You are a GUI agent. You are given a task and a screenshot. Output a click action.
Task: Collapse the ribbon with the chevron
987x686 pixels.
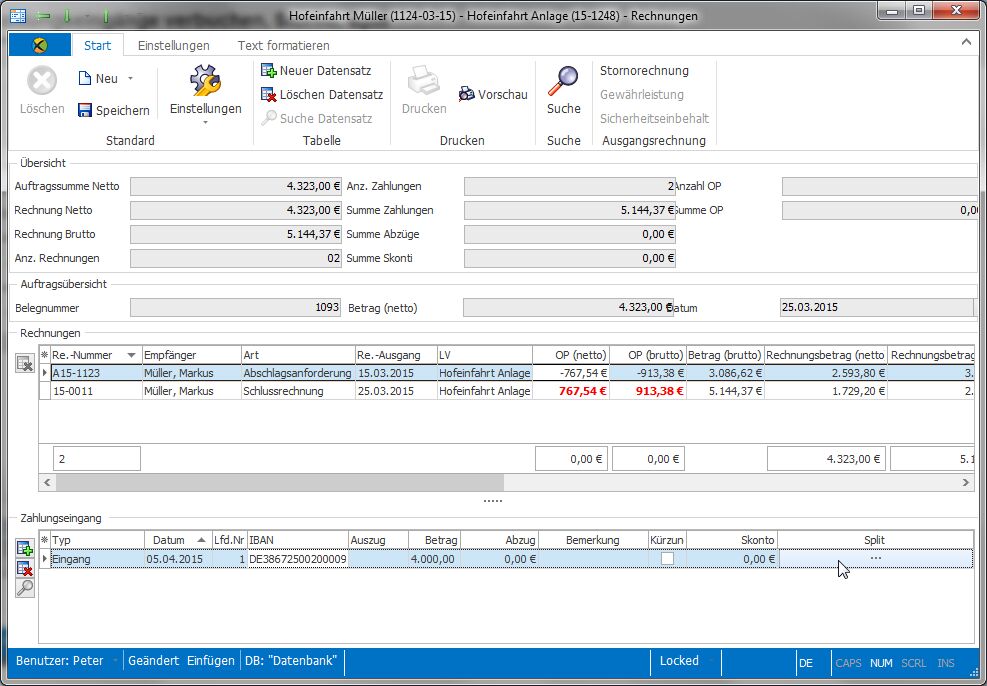[966, 42]
